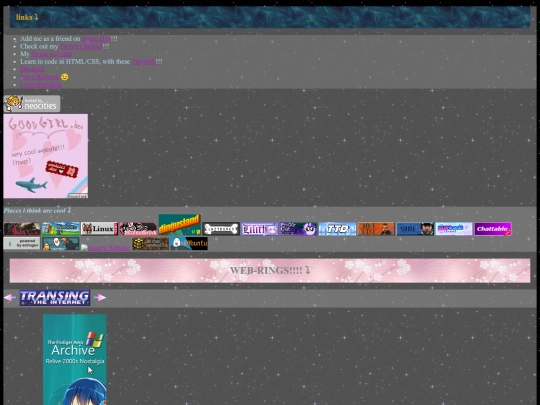Viewport: 540px width, 405px height.
Task: Click the 'Places I think are cool' heading
Action: tap(37, 210)
